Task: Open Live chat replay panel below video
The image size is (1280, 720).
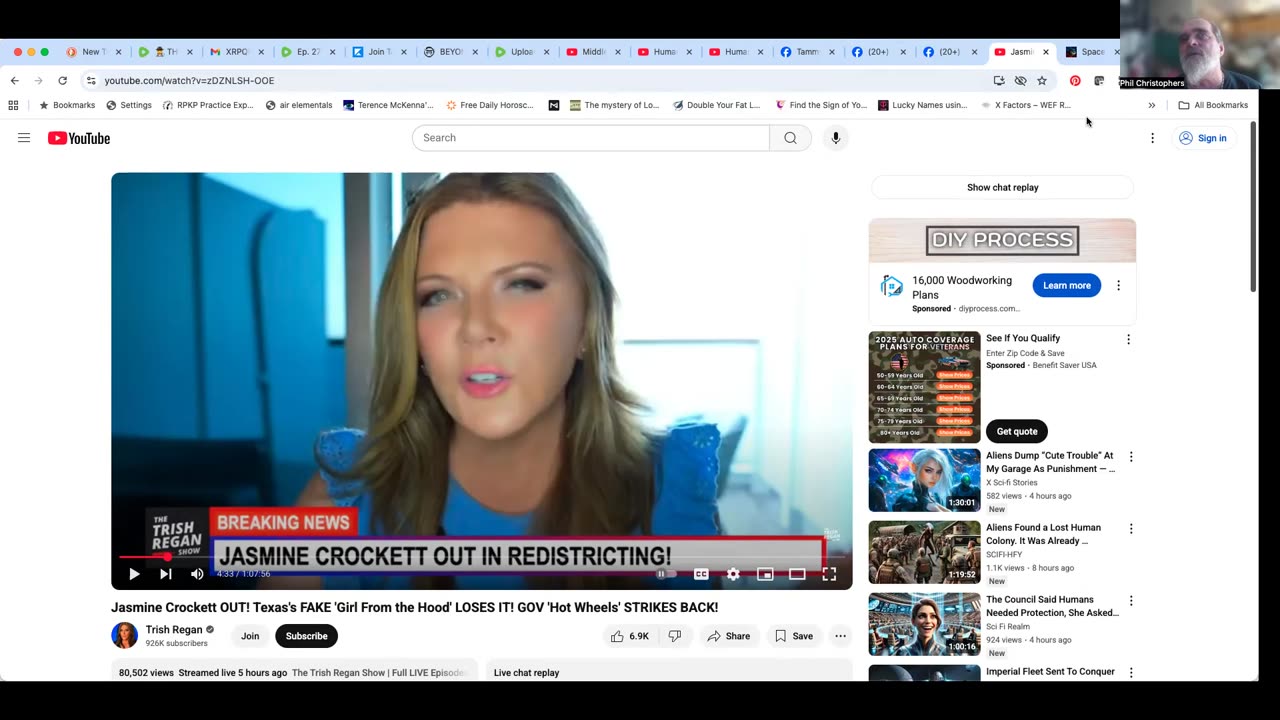Action: tap(669, 673)
